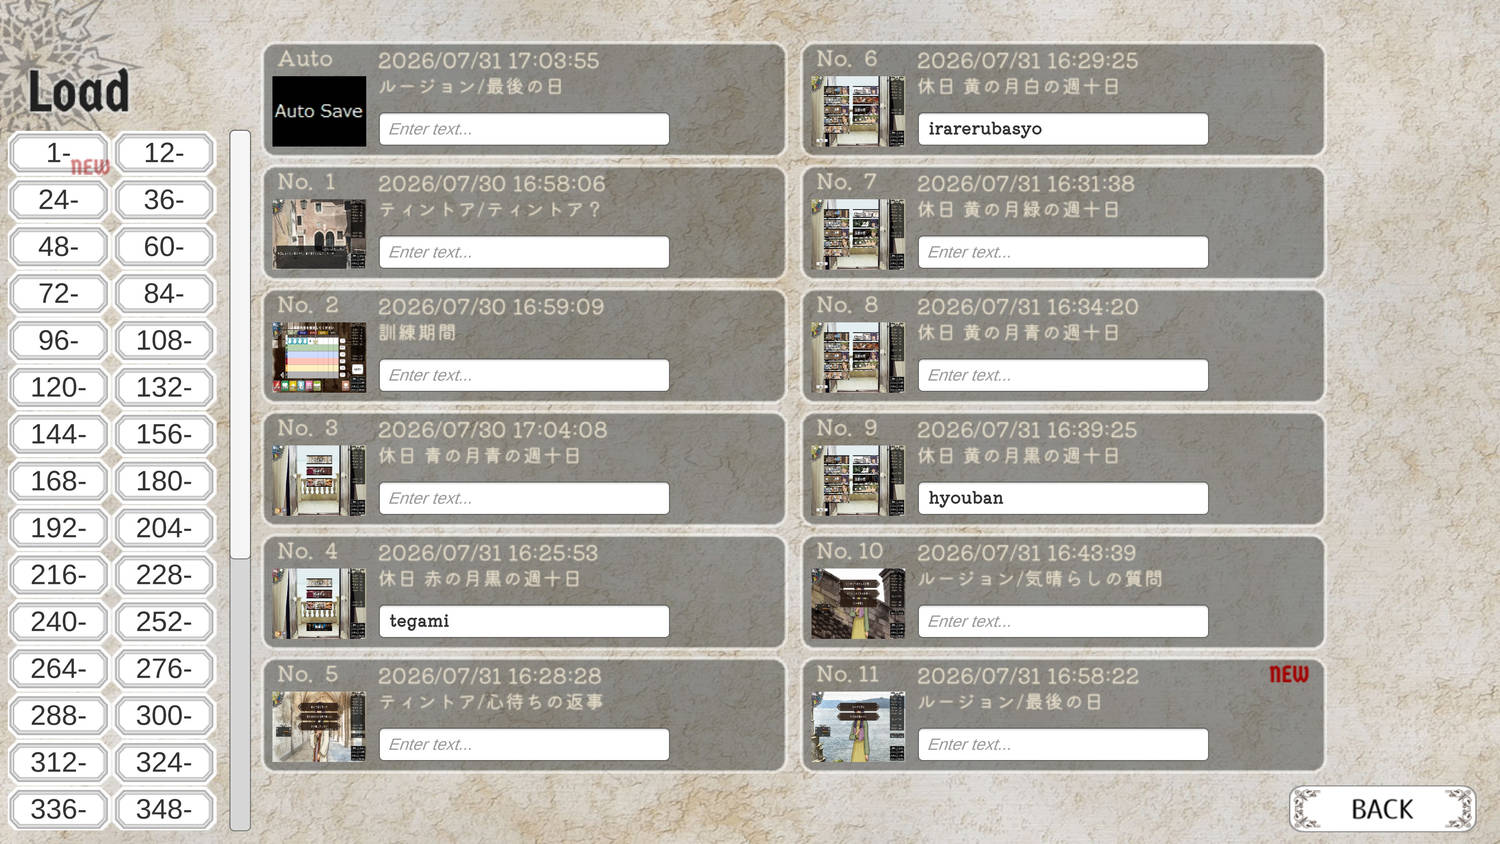This screenshot has height=844, width=1500.
Task: Switch to save page 1-
Action: (59, 153)
